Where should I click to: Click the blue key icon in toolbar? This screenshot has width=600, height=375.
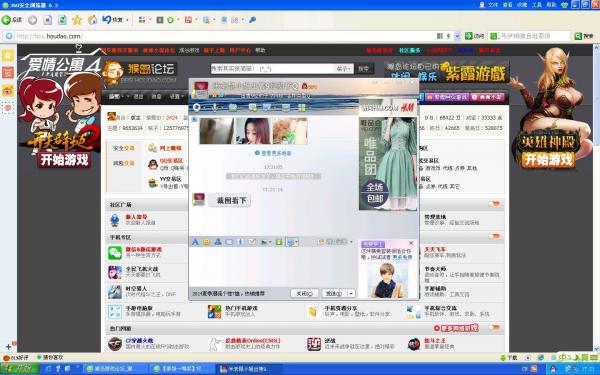click(x=253, y=20)
